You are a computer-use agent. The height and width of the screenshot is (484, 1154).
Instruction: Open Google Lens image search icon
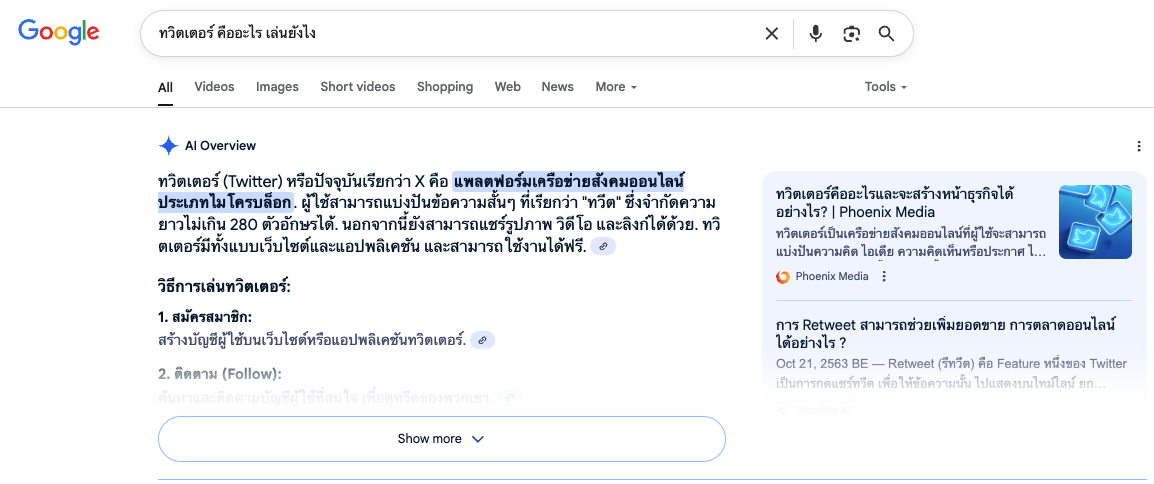(852, 34)
